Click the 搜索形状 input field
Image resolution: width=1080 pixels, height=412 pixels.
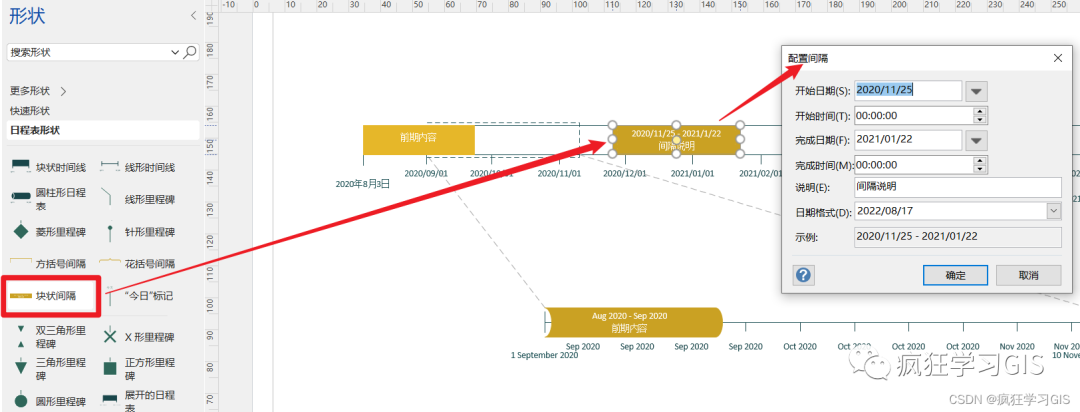pyautogui.click(x=88, y=52)
